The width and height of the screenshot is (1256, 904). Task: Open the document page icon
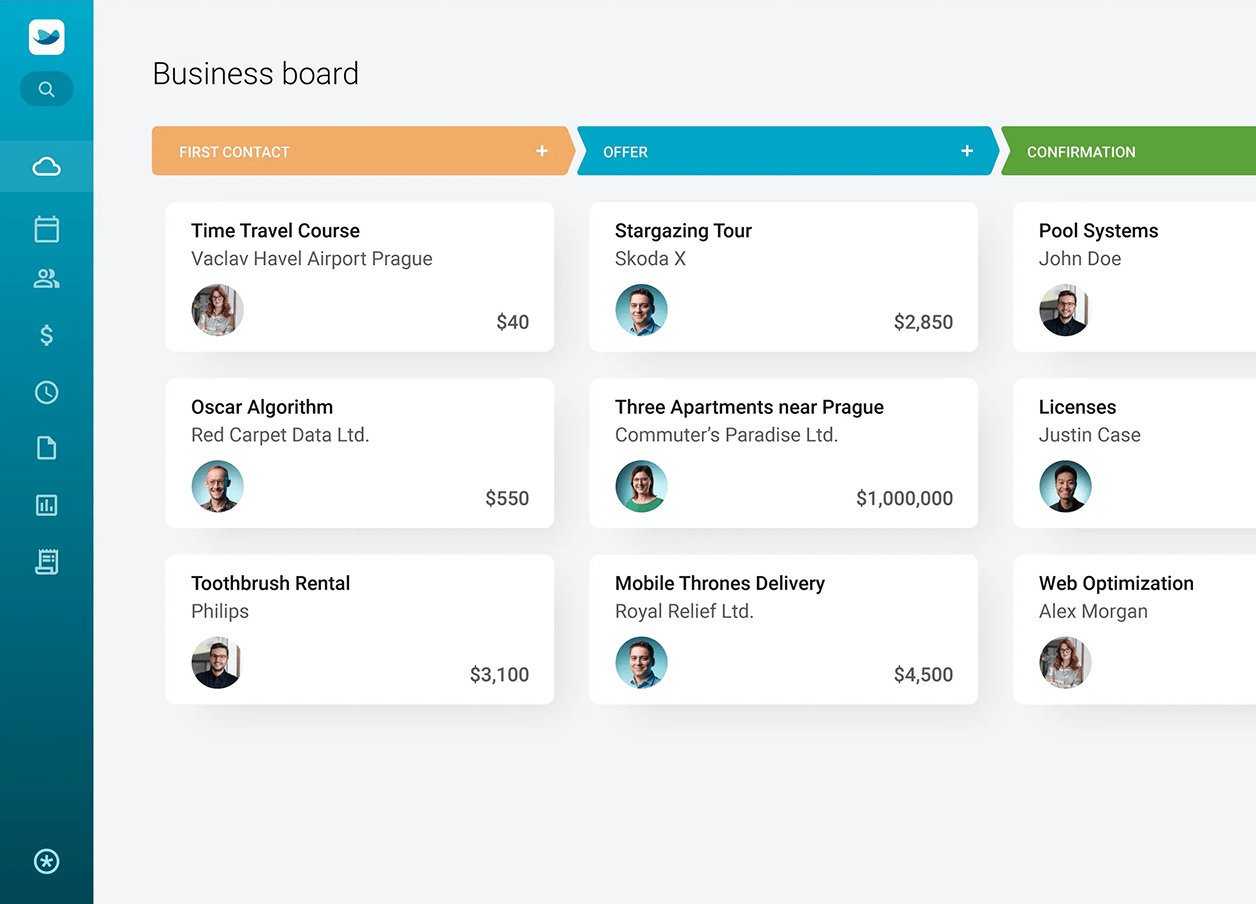tap(46, 448)
